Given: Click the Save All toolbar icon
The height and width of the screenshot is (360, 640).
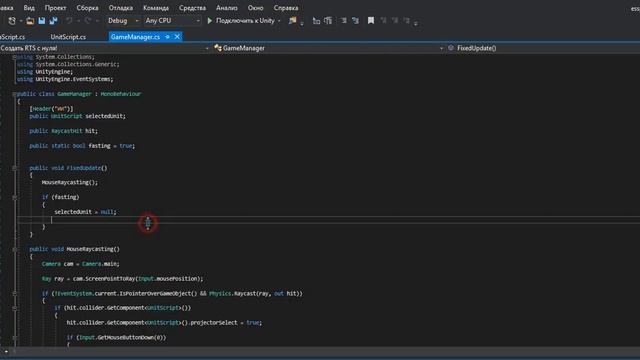Looking at the screenshot, I should tap(53, 21).
